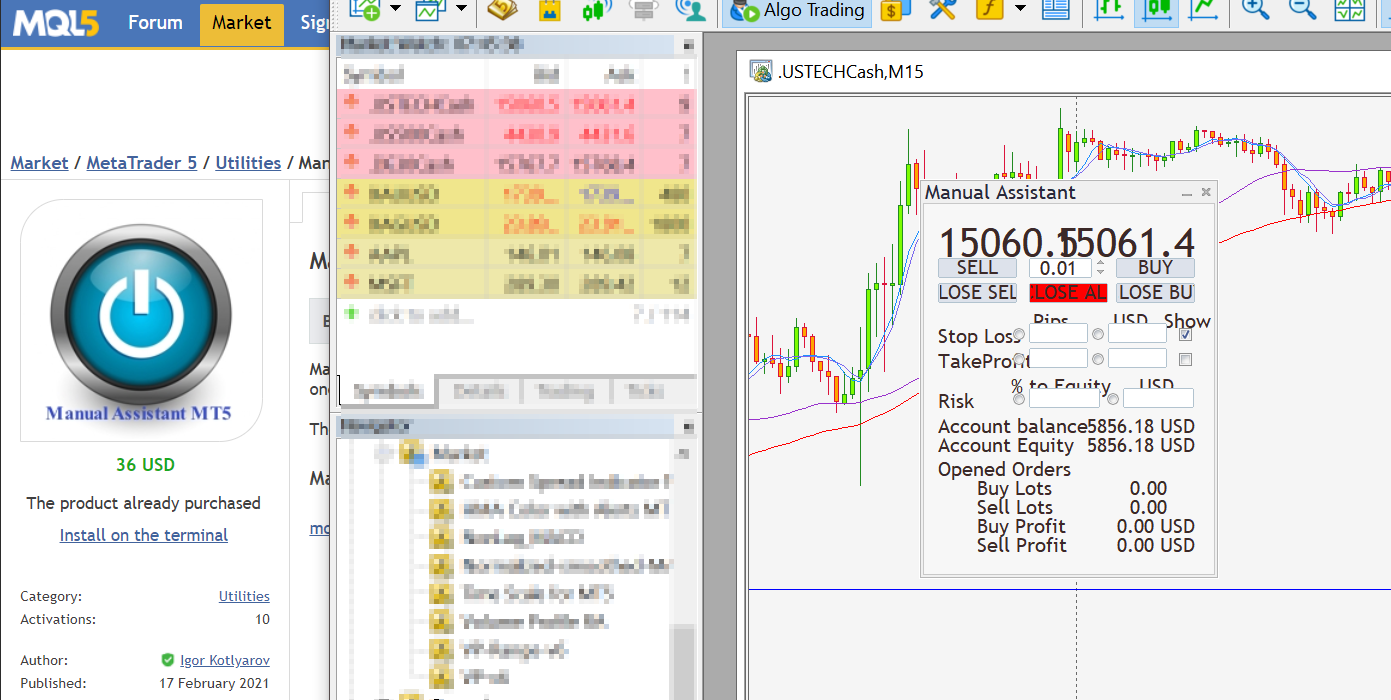Screen dimensions: 1391x700
Task: Click the green candlestick signal icon
Action: pos(598,10)
